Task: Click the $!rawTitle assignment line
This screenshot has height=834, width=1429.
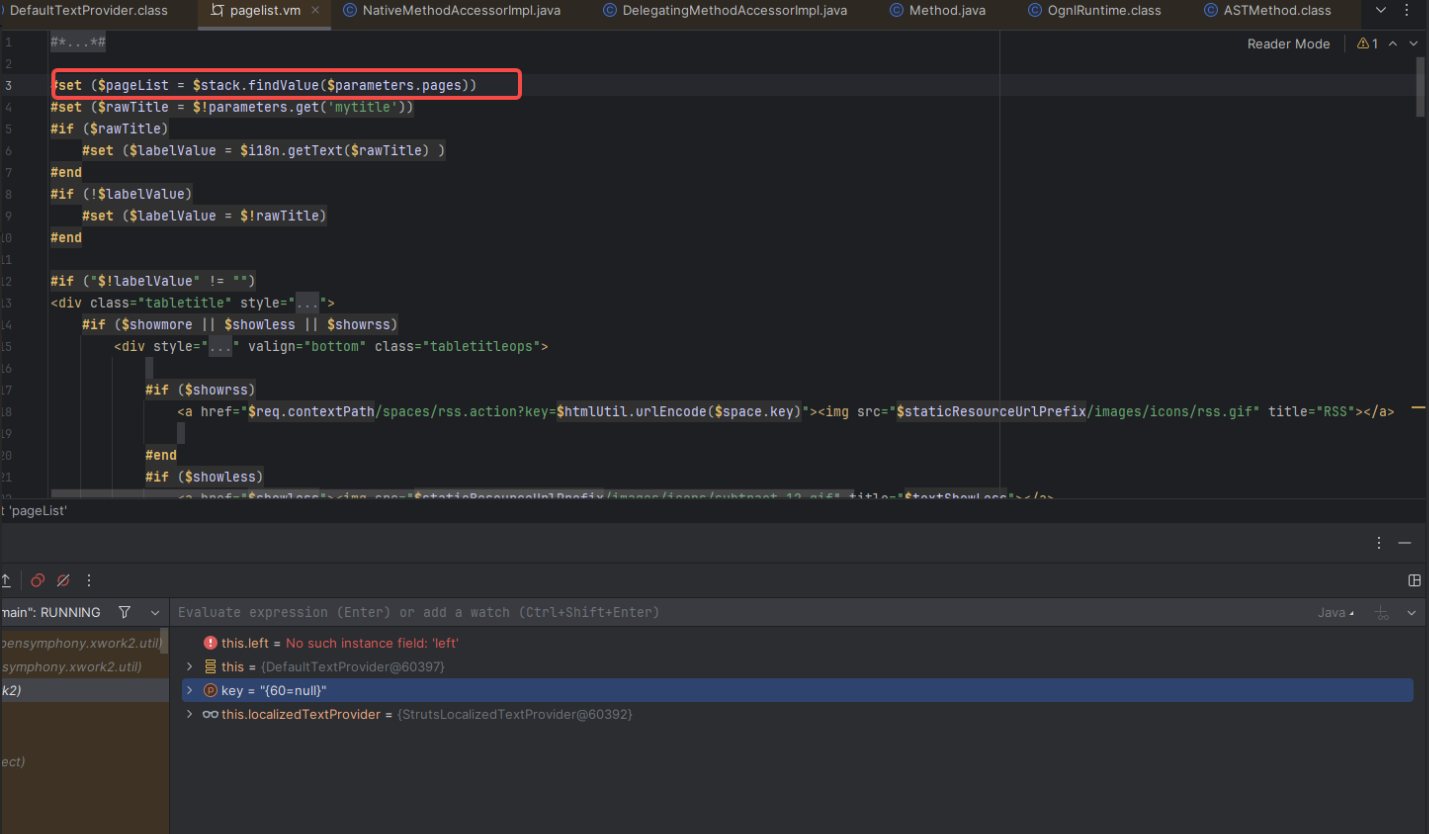Action: pyautogui.click(x=204, y=216)
